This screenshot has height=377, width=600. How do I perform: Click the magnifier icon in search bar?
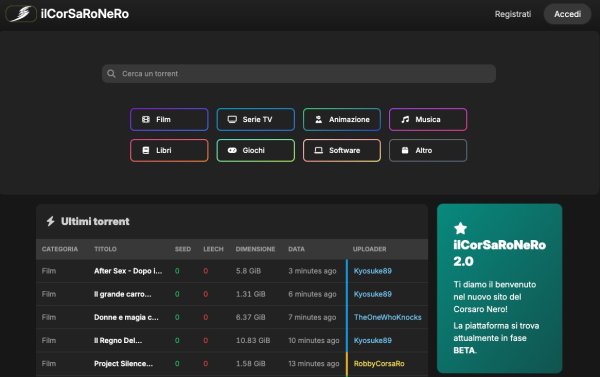pos(111,73)
